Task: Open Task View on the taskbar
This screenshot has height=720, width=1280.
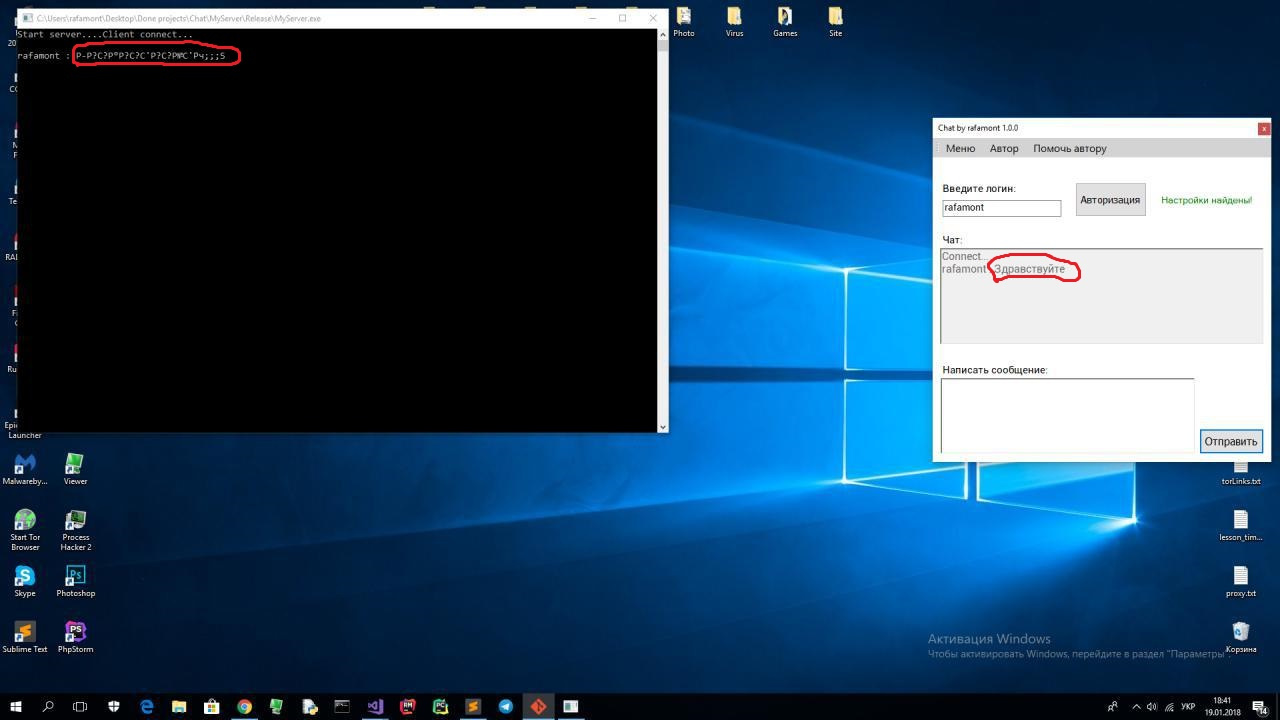Action: pos(80,706)
